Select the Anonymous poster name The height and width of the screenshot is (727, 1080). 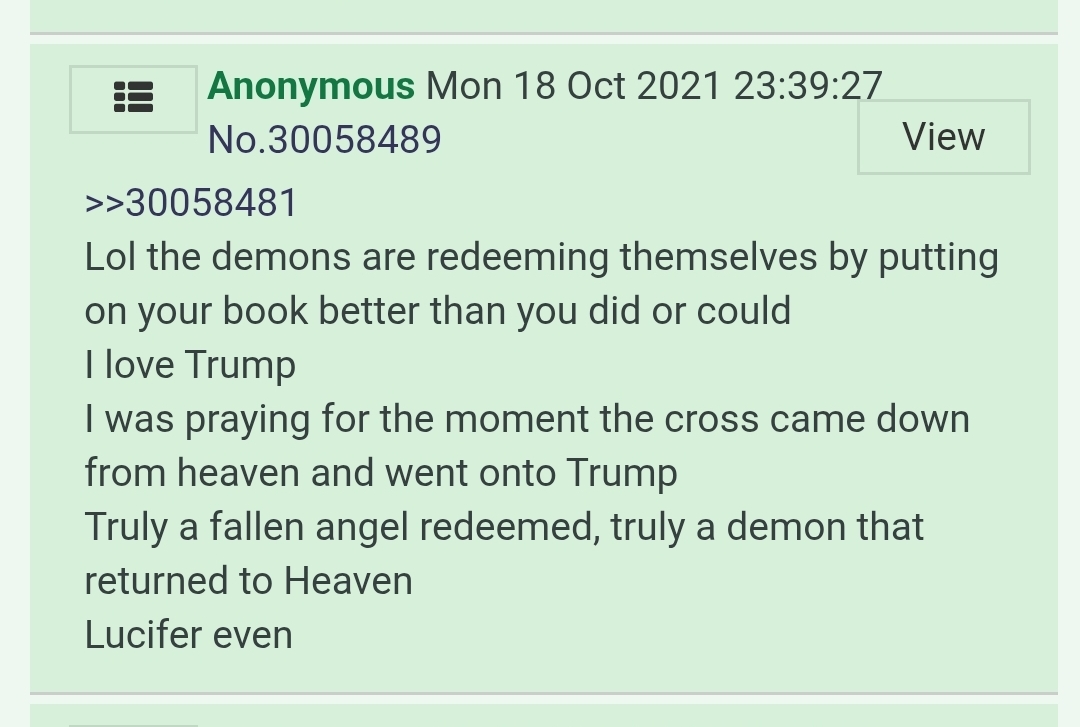point(311,86)
